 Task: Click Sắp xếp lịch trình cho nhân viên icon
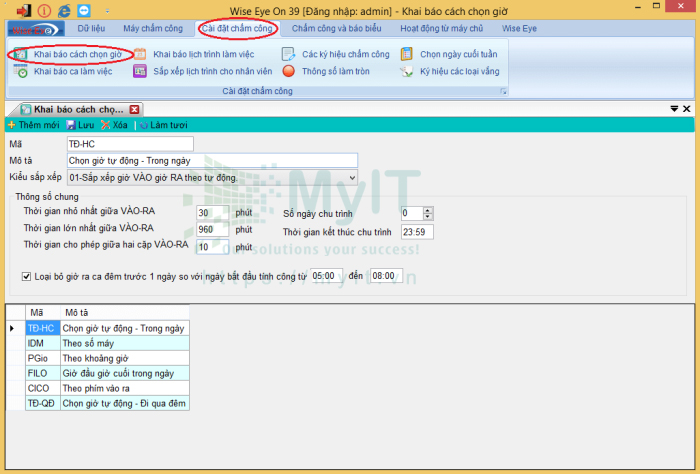140,71
